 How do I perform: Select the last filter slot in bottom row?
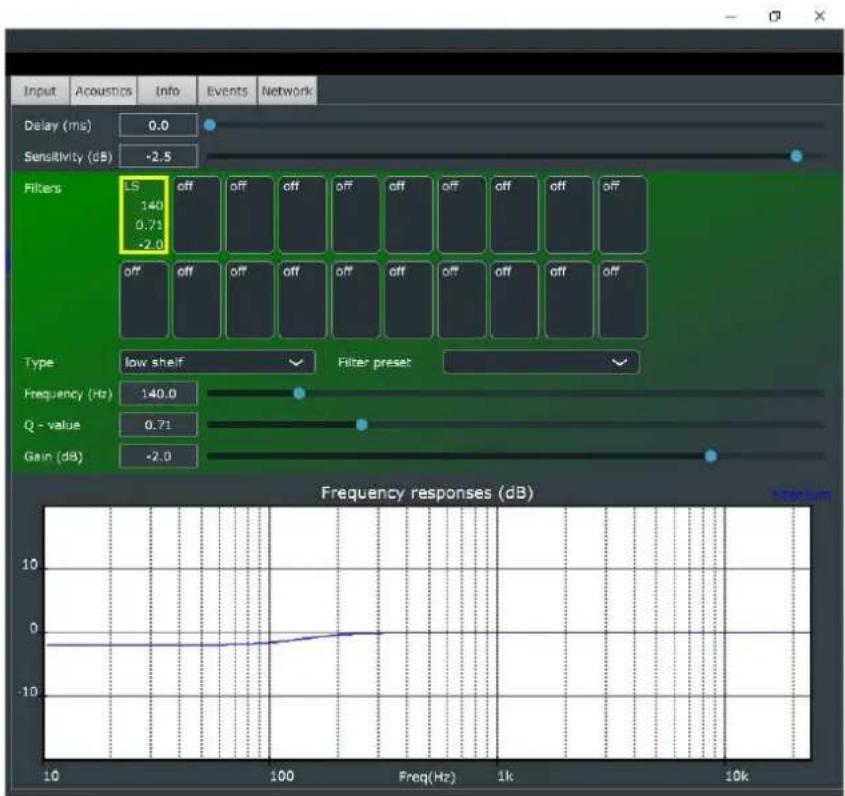(x=622, y=300)
